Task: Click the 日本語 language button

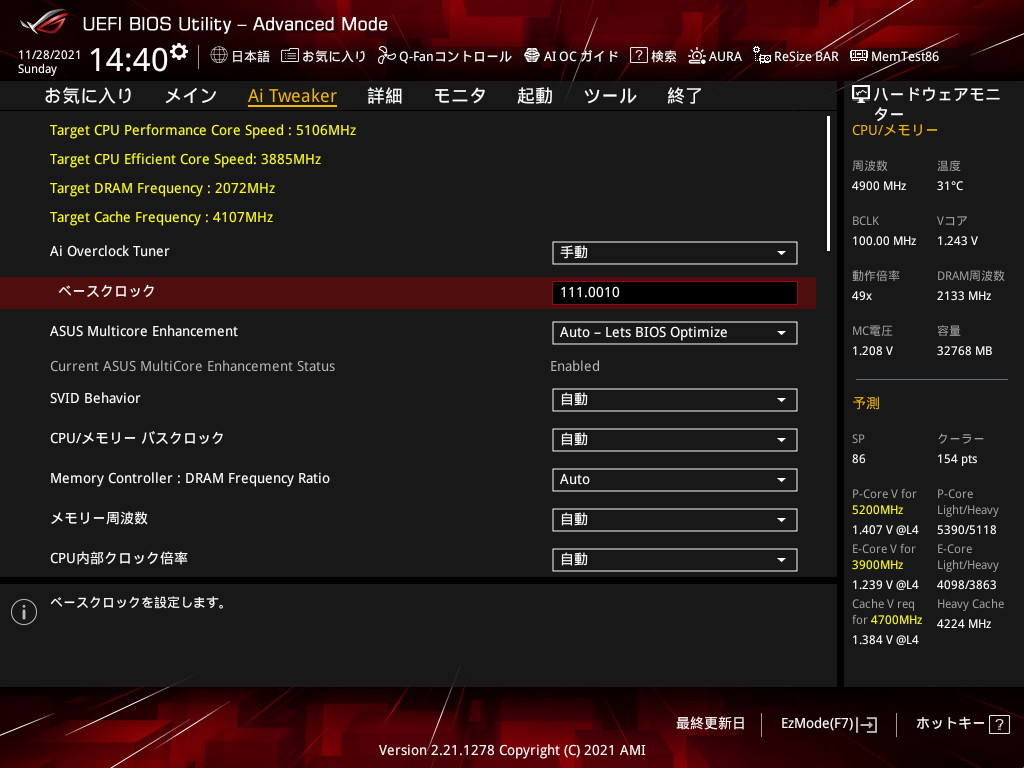Action: click(240, 56)
